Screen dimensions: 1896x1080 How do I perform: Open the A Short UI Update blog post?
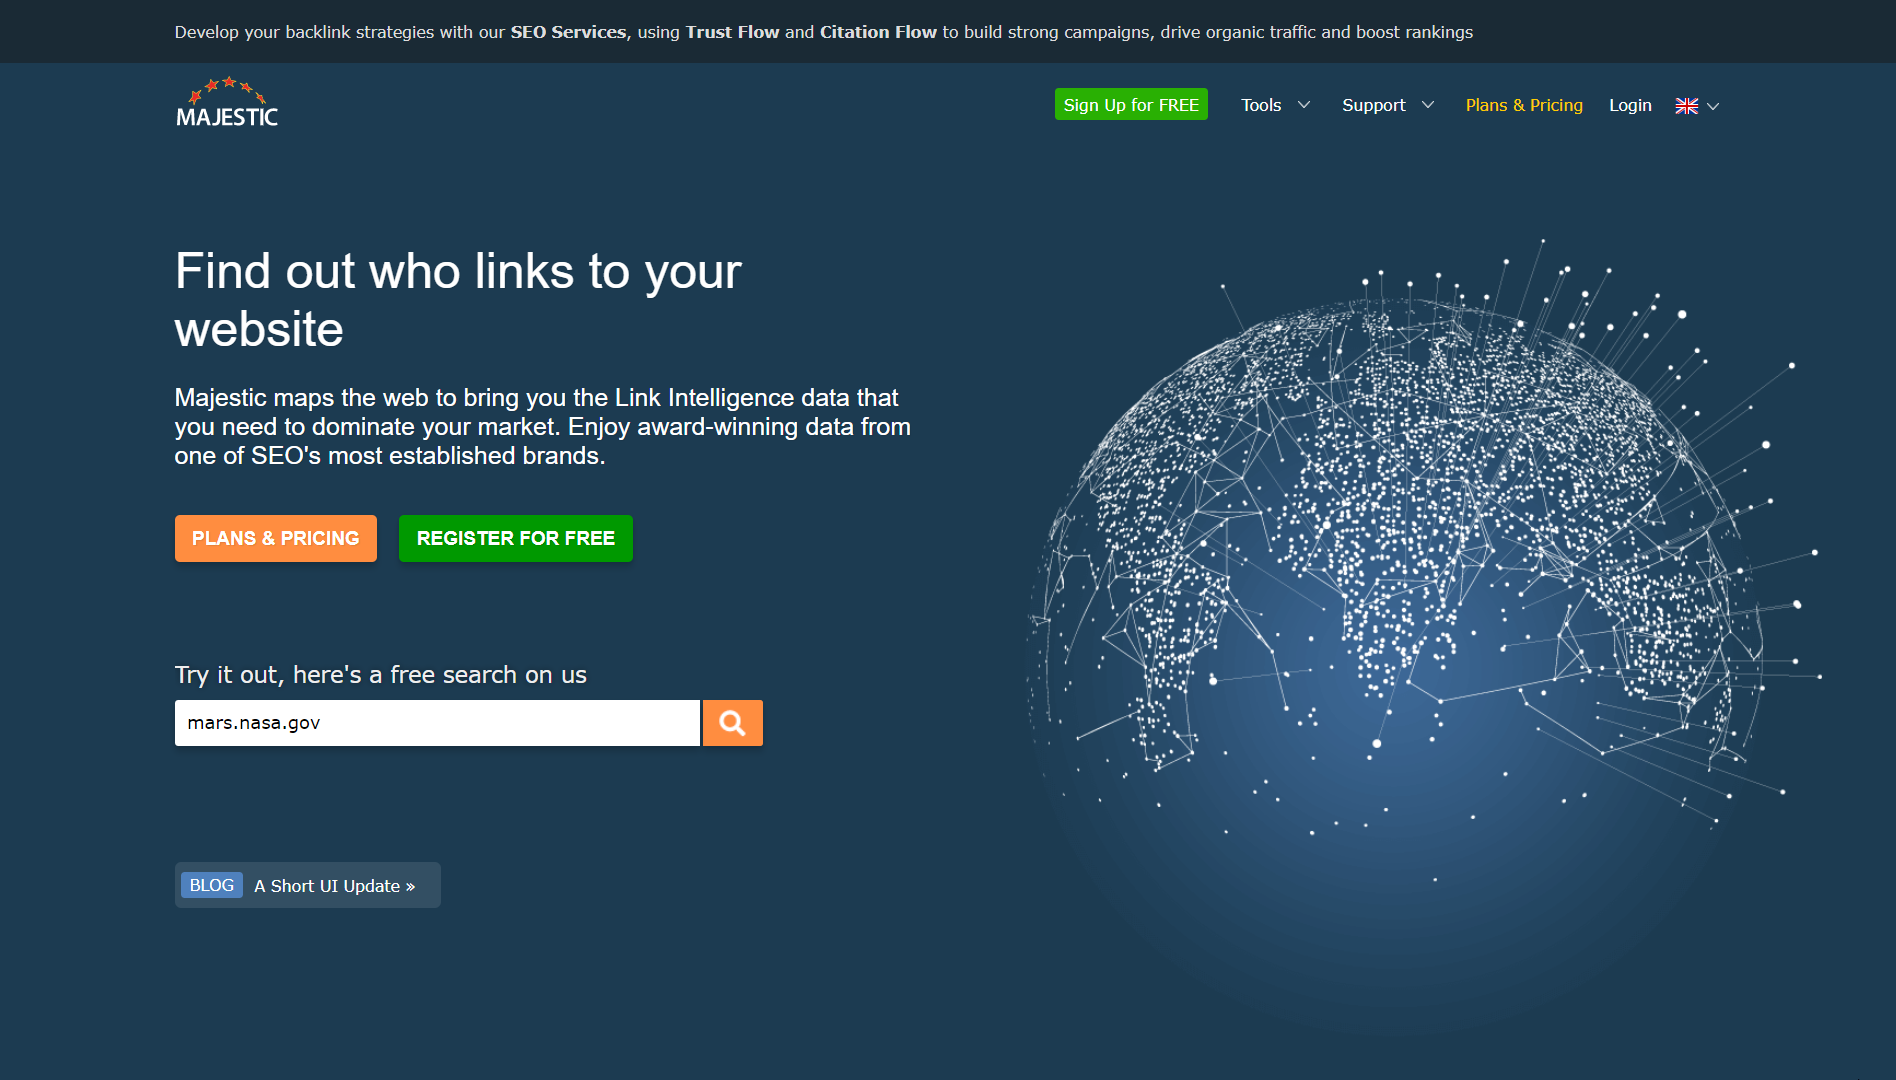click(334, 886)
